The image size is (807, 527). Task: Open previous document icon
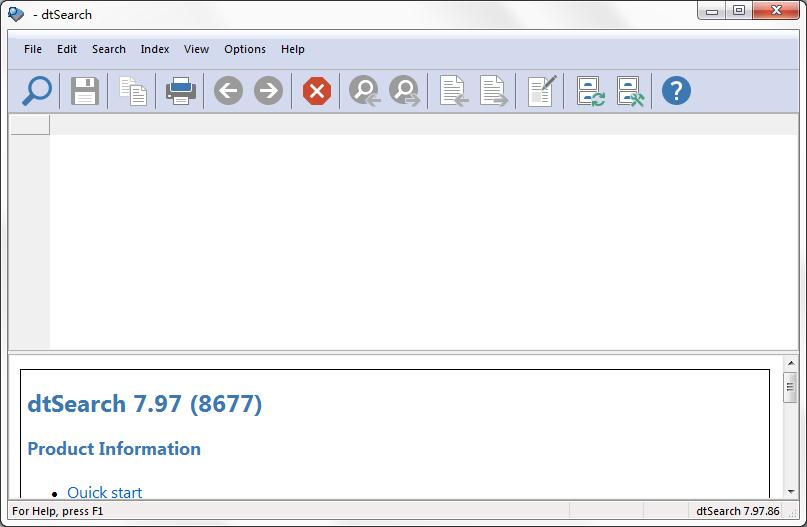[x=453, y=91]
